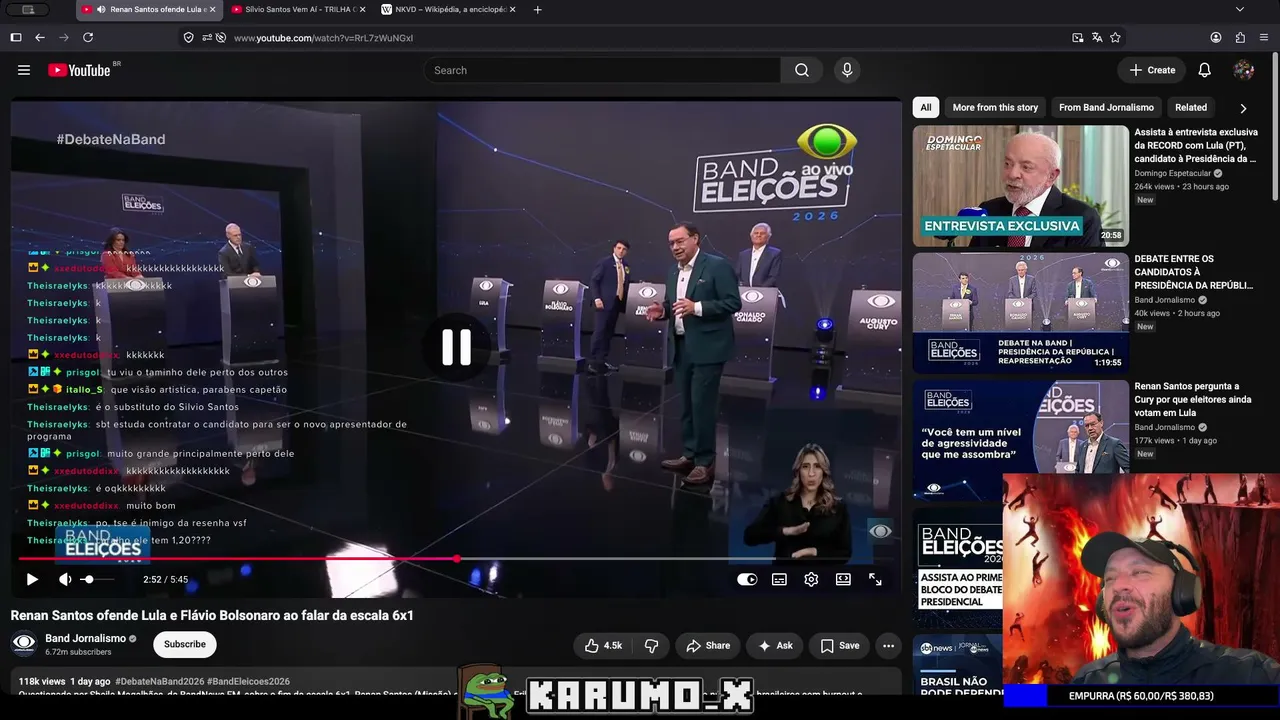Open the account avatar menu
The width and height of the screenshot is (1280, 720).
click(x=1244, y=70)
